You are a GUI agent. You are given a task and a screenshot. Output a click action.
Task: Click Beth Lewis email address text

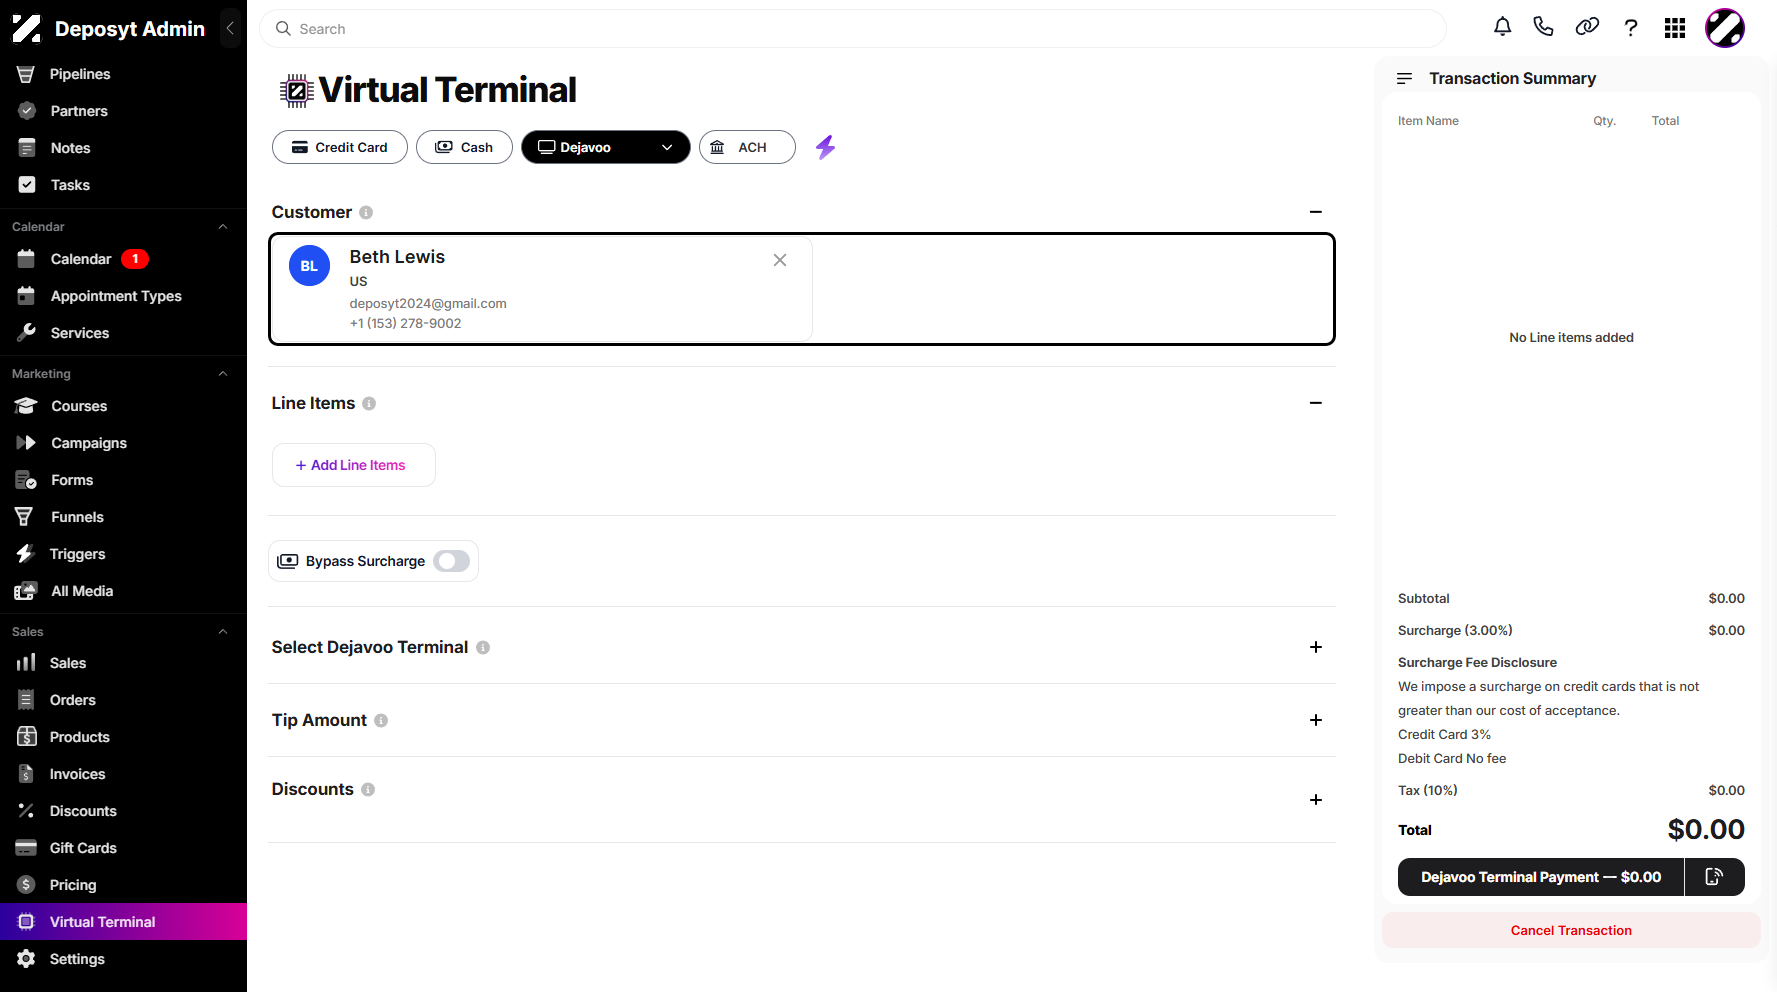(428, 303)
